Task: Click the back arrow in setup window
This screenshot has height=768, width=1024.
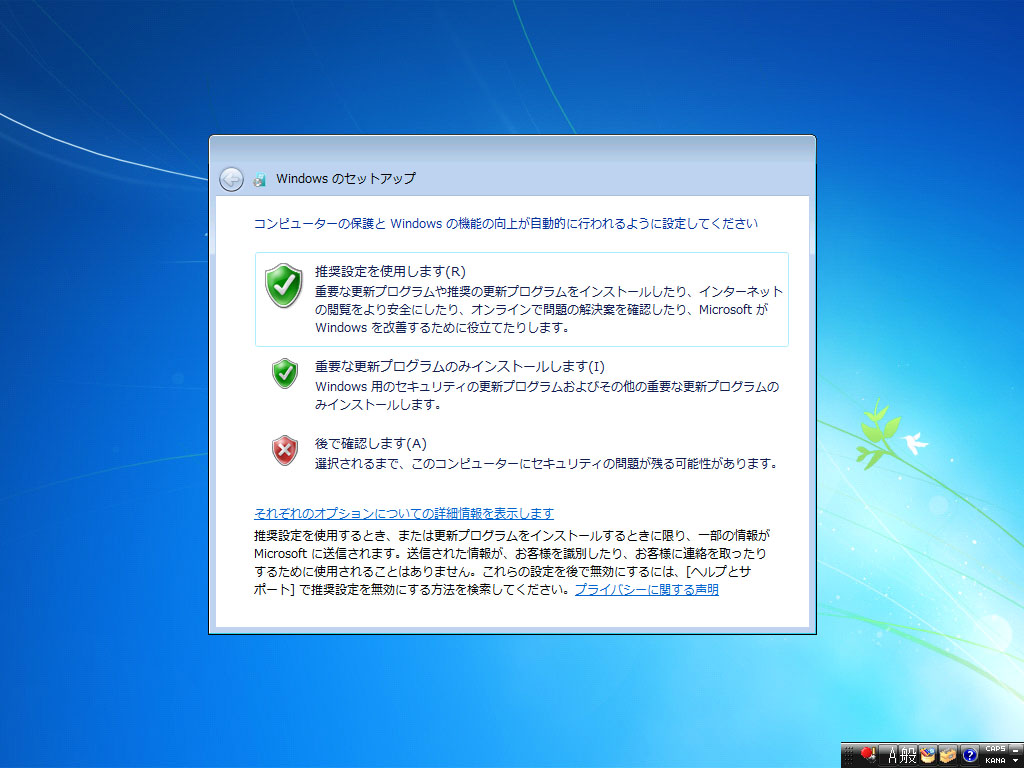Action: 231,179
